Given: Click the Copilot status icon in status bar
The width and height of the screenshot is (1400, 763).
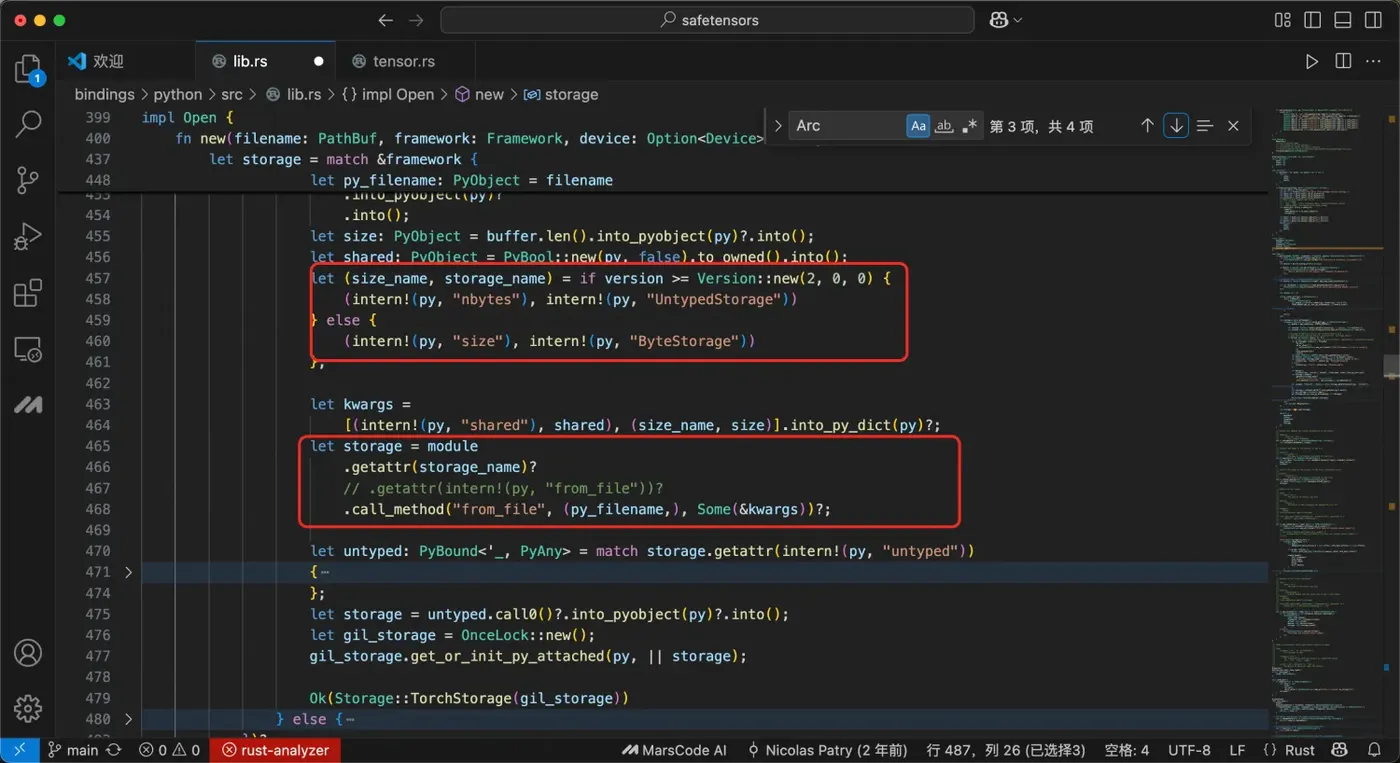Looking at the screenshot, I should click(1340, 750).
